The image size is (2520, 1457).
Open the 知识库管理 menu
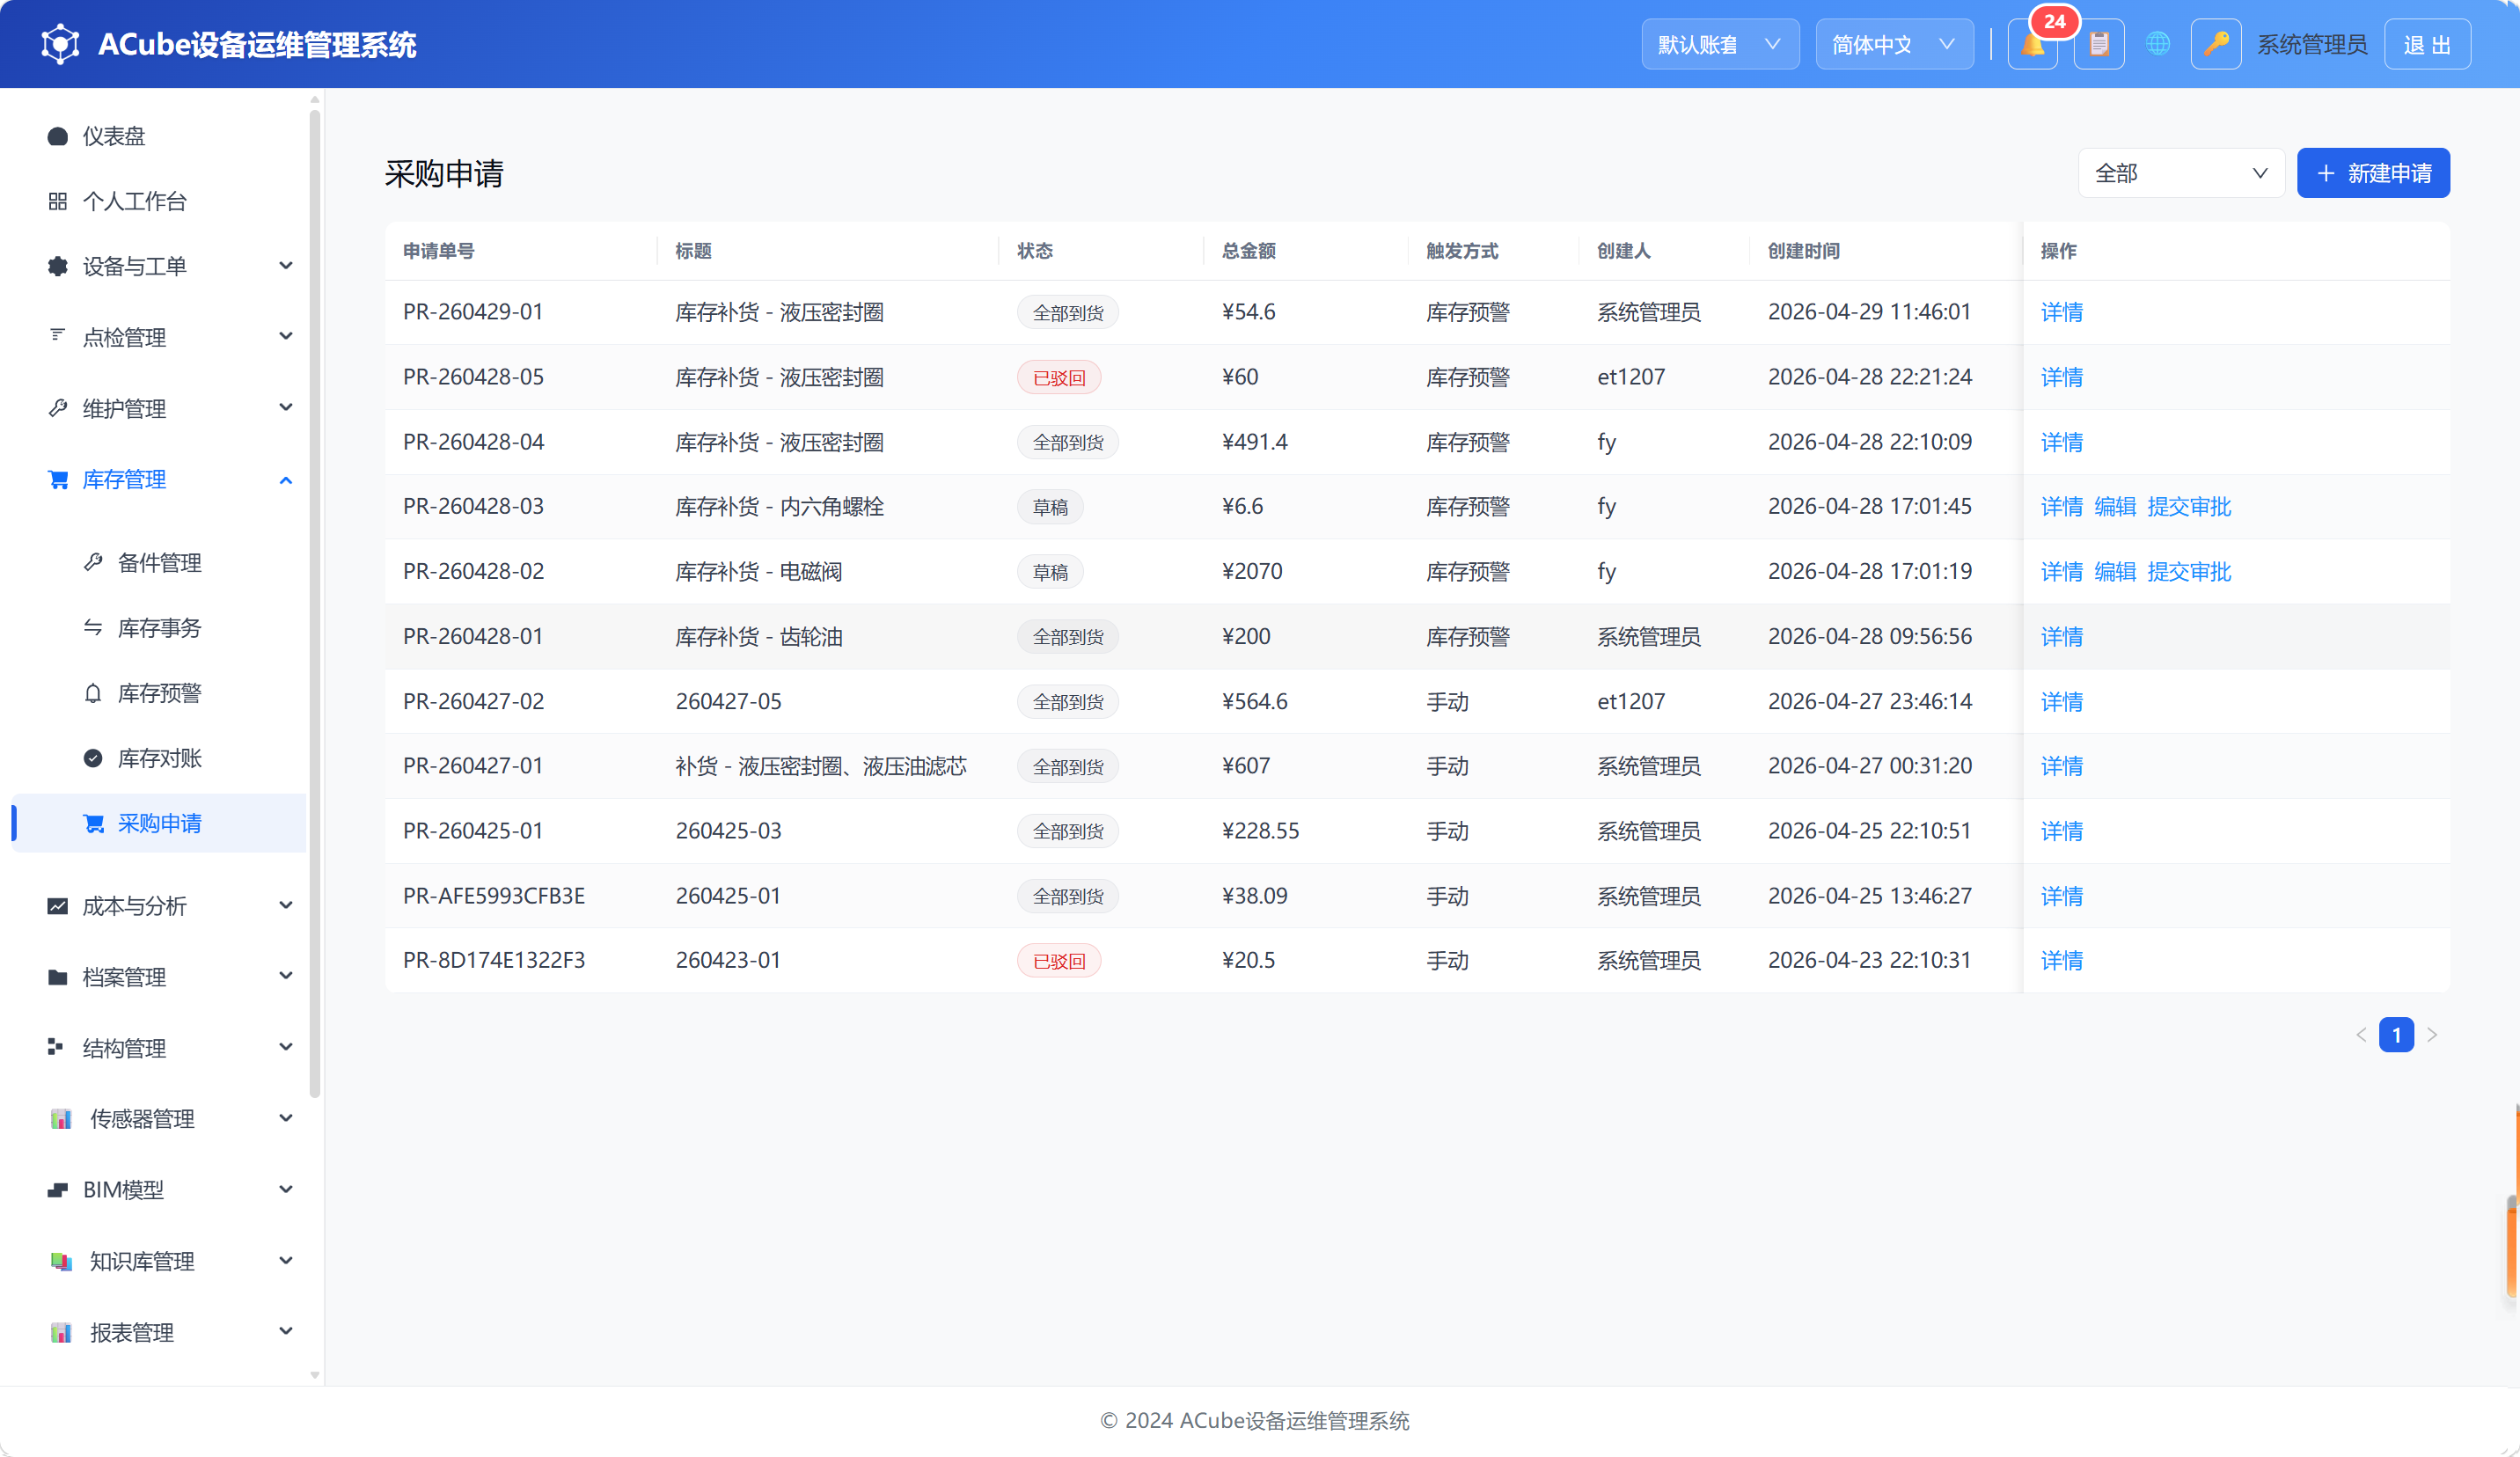pos(160,1261)
